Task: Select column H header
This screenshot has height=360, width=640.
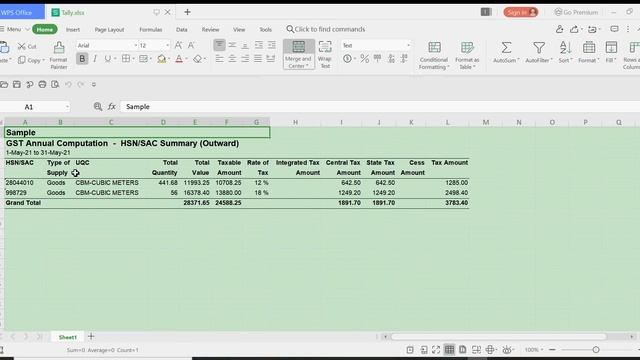Action: [295, 122]
